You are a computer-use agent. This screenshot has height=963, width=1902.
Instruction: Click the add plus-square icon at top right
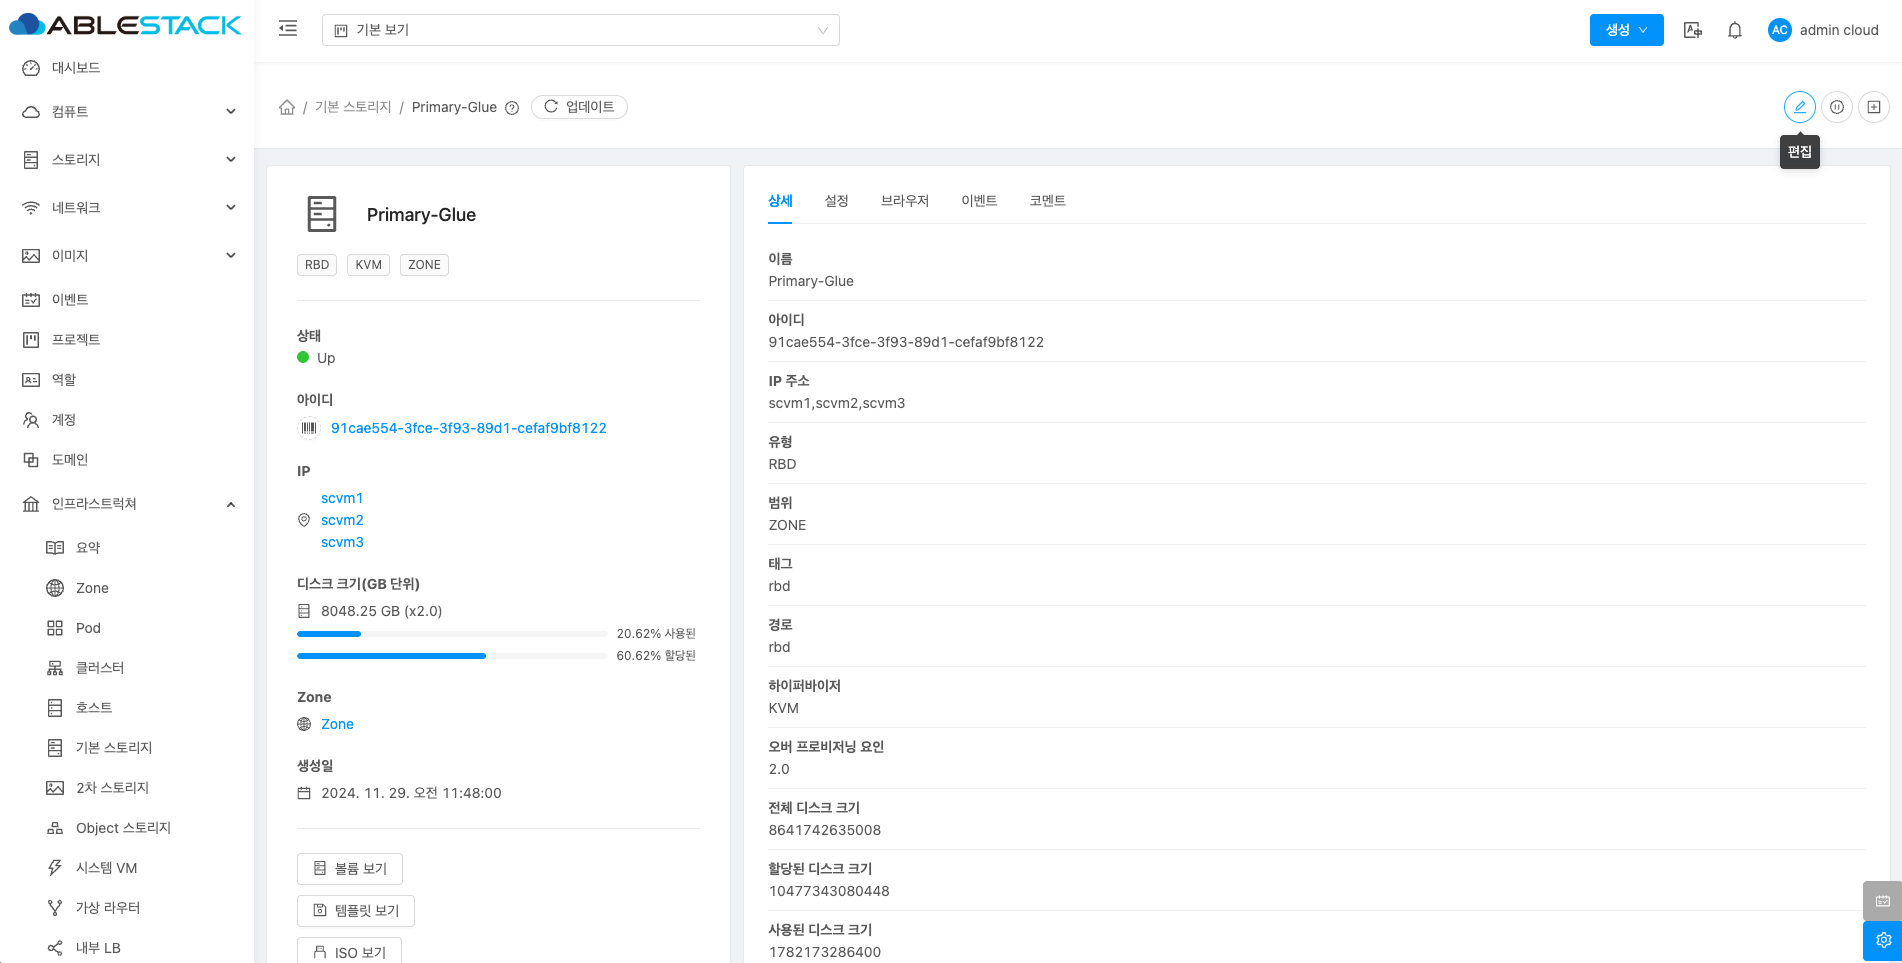coord(1874,107)
